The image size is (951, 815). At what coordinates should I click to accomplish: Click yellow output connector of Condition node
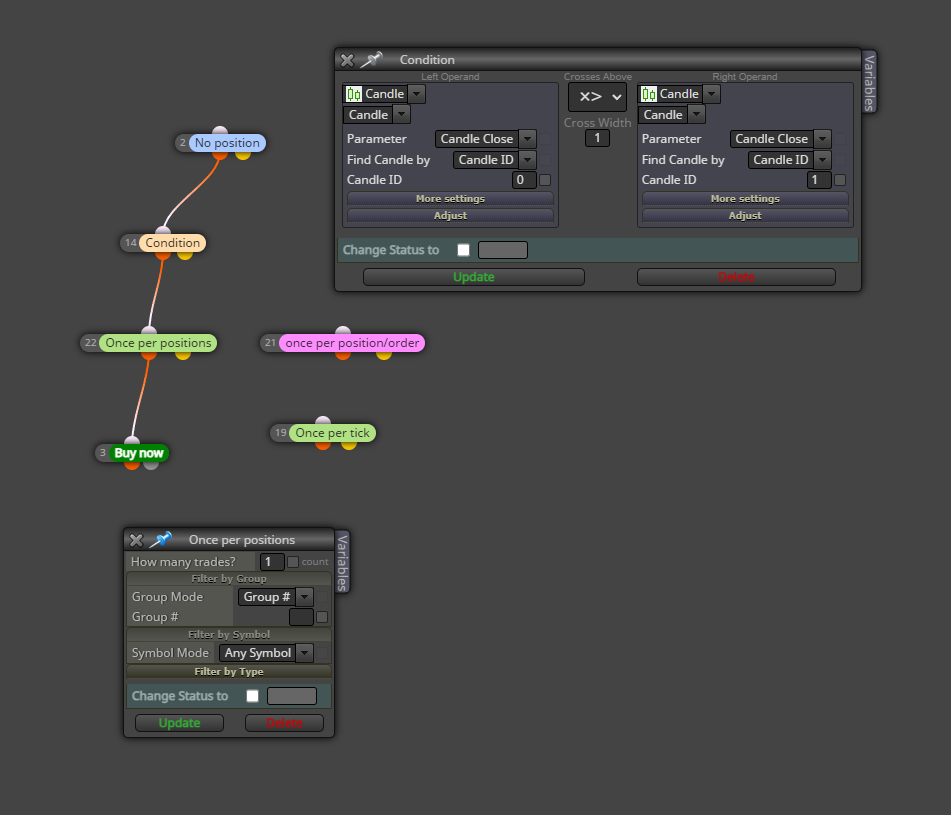tap(185, 256)
